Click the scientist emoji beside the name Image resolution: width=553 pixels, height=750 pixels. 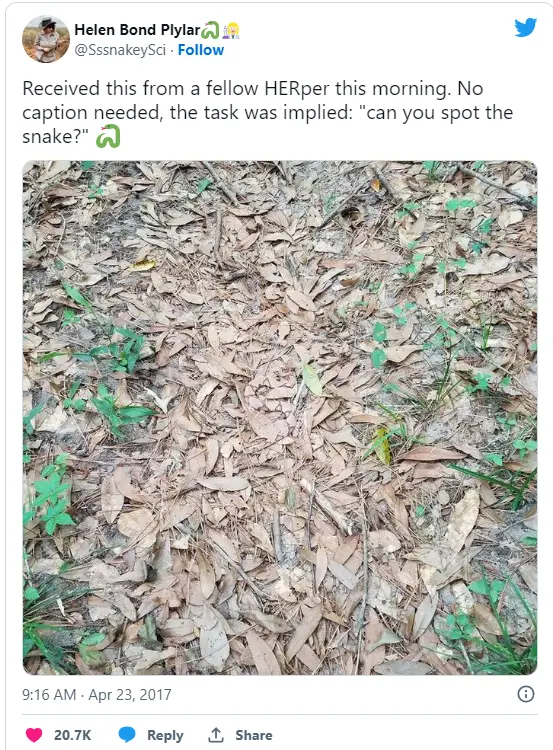pos(232,30)
